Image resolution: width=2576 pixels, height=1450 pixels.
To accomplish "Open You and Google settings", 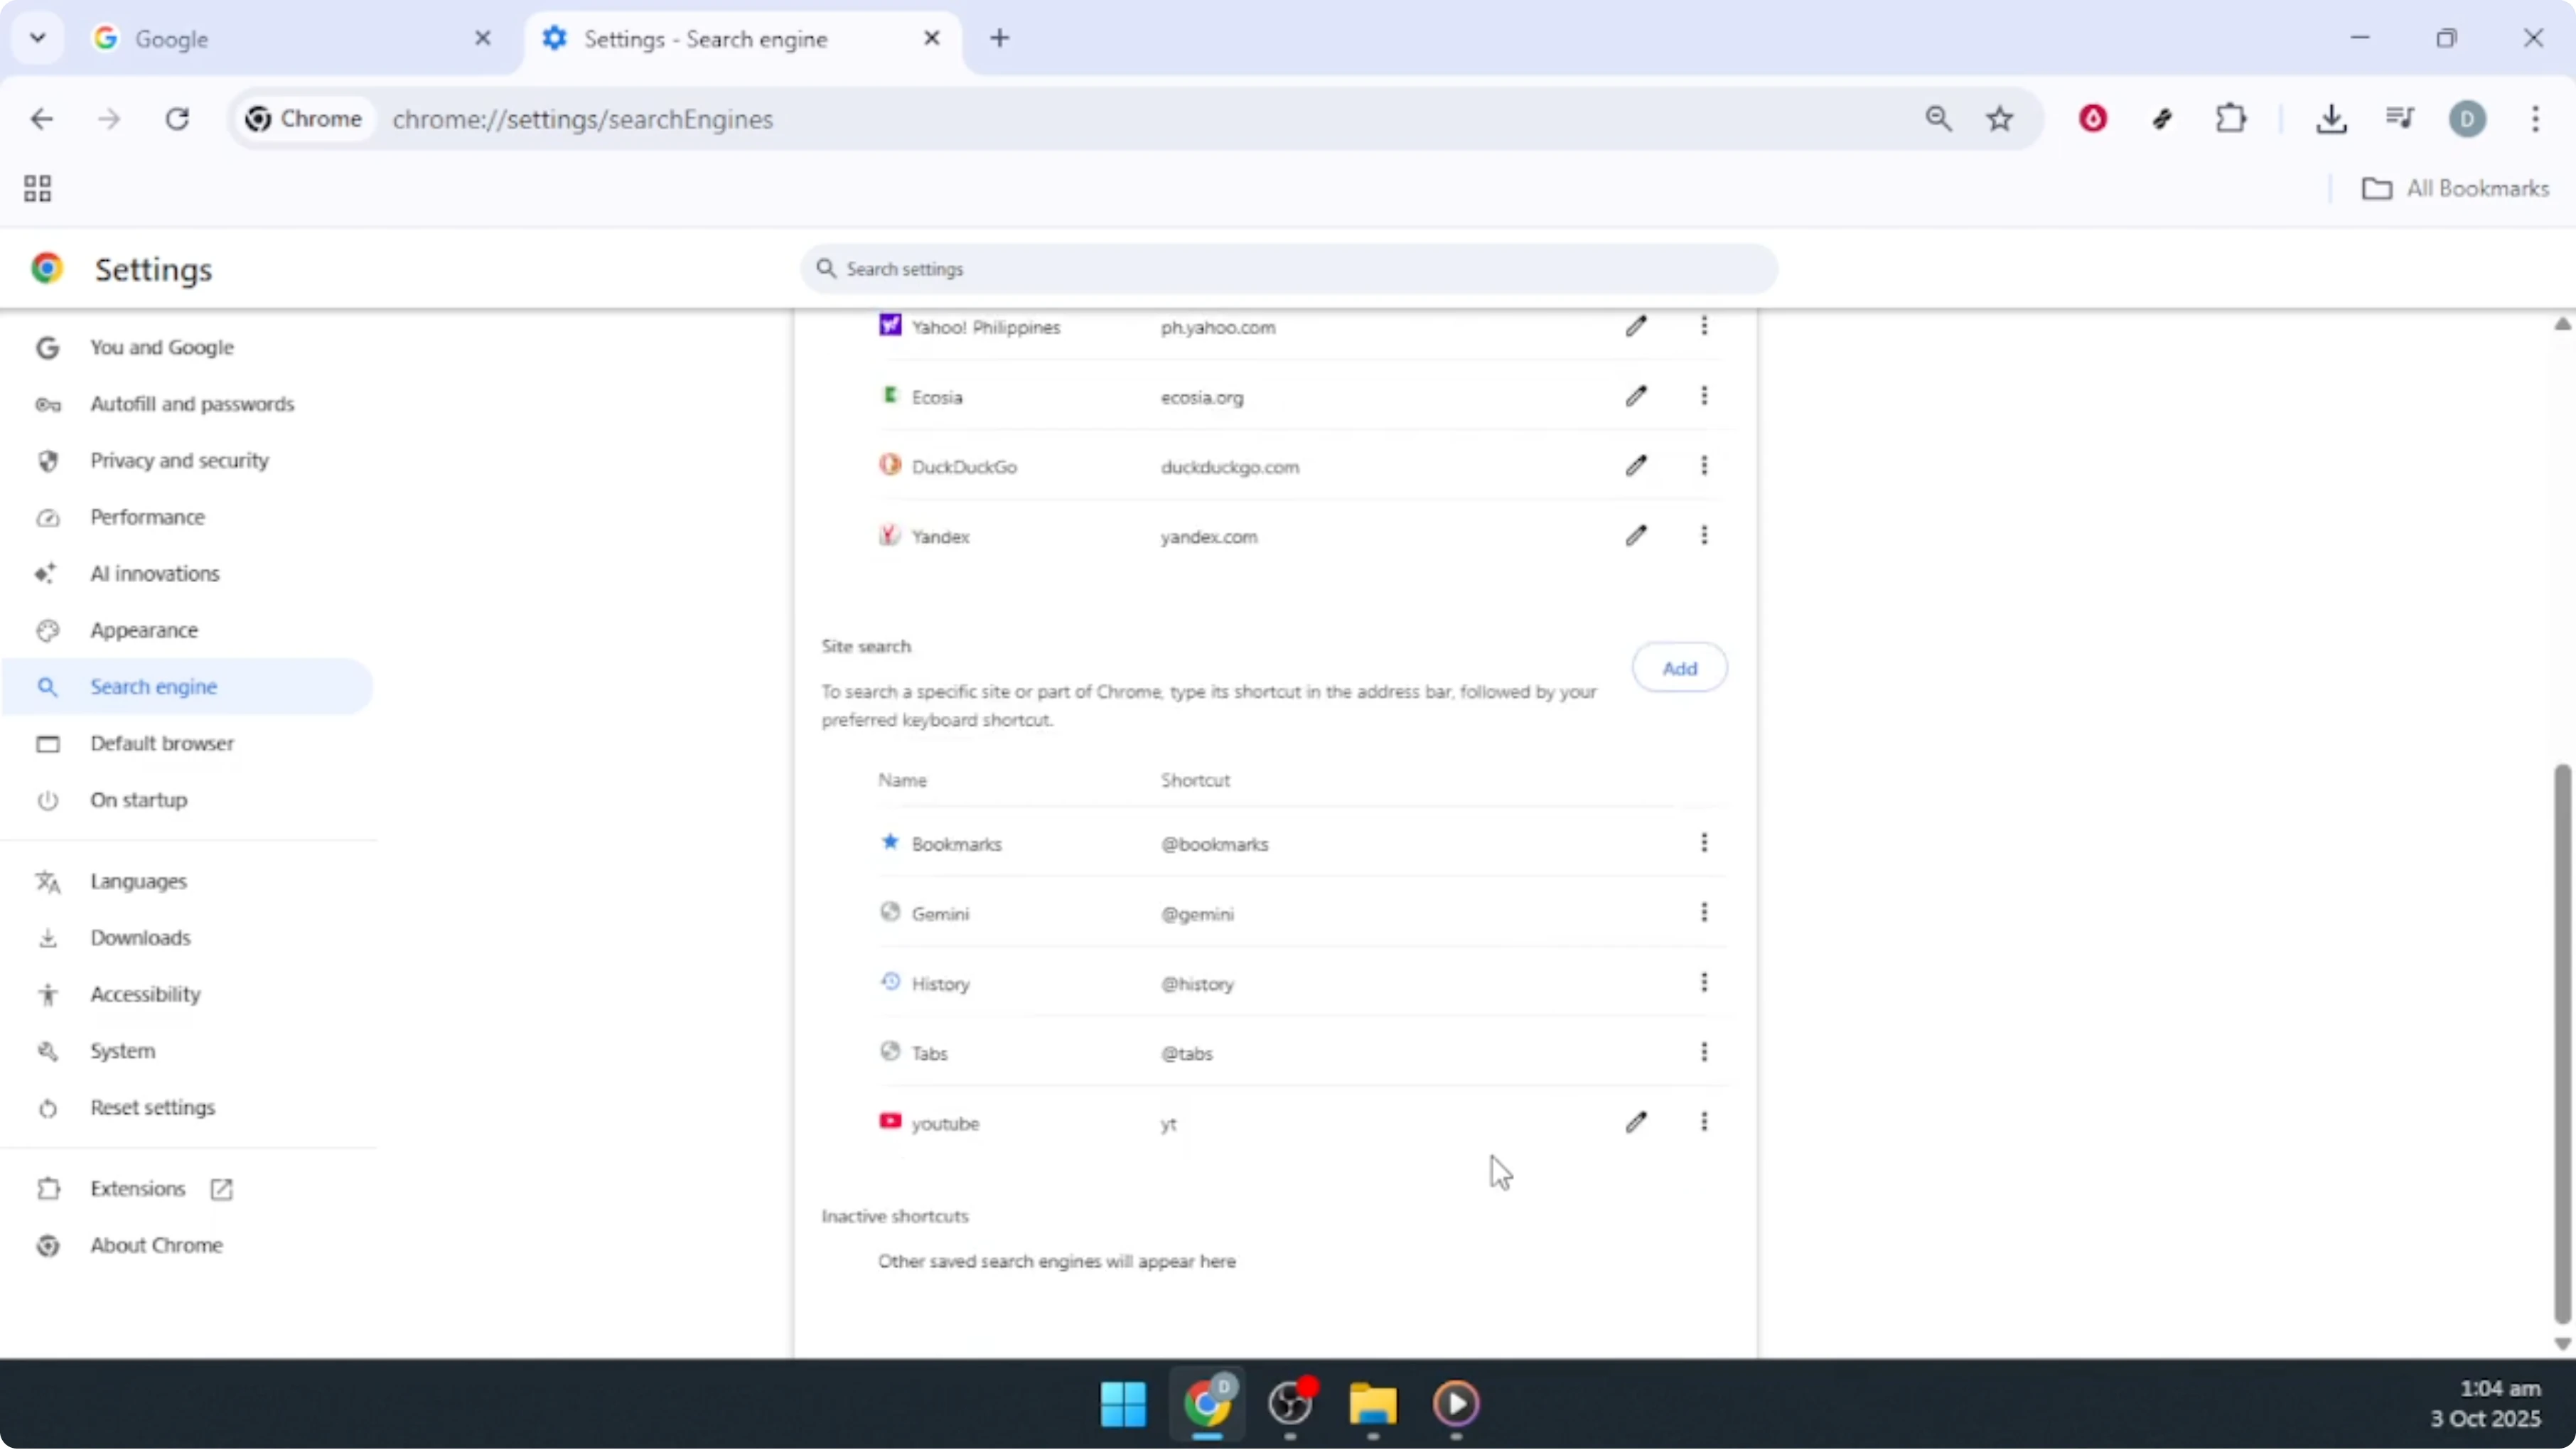I will [188, 347].
